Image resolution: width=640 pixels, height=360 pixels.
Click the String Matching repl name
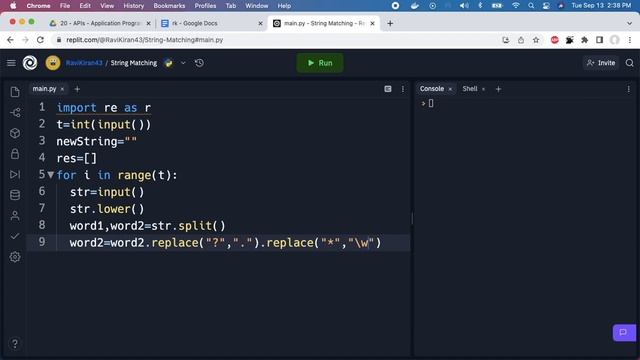[133, 63]
